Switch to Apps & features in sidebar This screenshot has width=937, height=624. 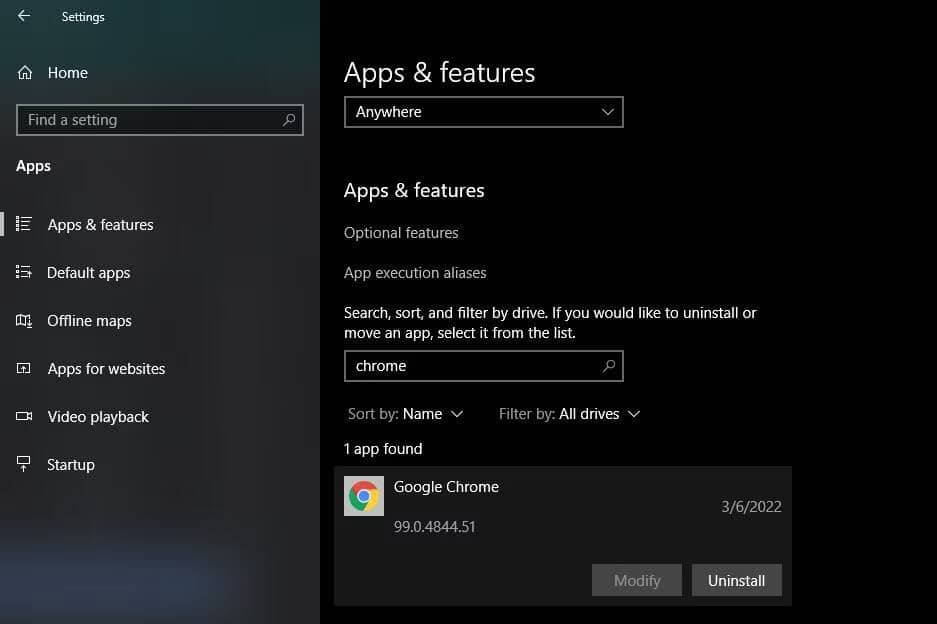coord(100,224)
